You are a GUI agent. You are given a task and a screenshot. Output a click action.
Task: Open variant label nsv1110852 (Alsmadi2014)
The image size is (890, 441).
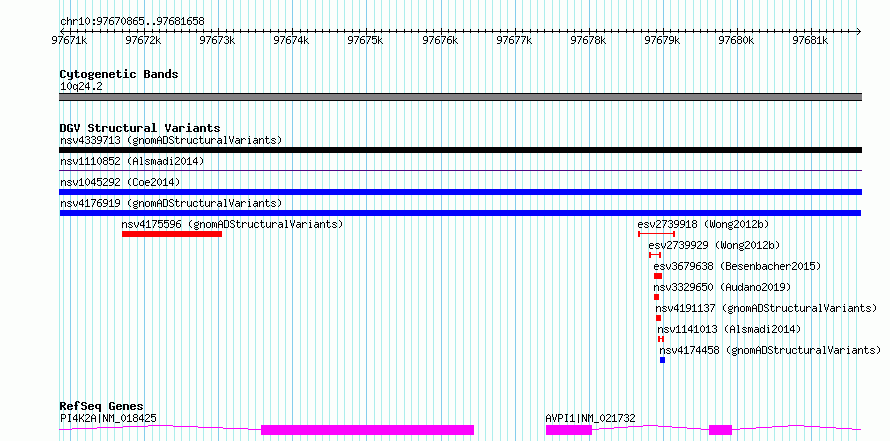pyautogui.click(x=132, y=161)
